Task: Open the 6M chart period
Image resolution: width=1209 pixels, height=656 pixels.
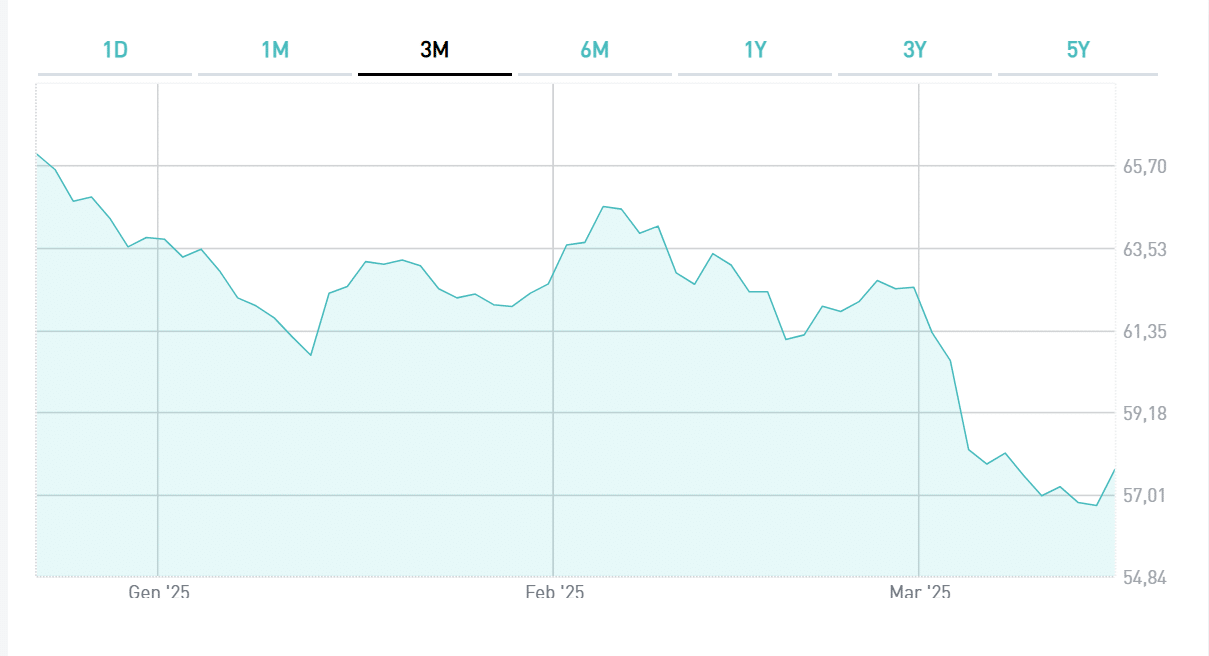Action: 595,50
